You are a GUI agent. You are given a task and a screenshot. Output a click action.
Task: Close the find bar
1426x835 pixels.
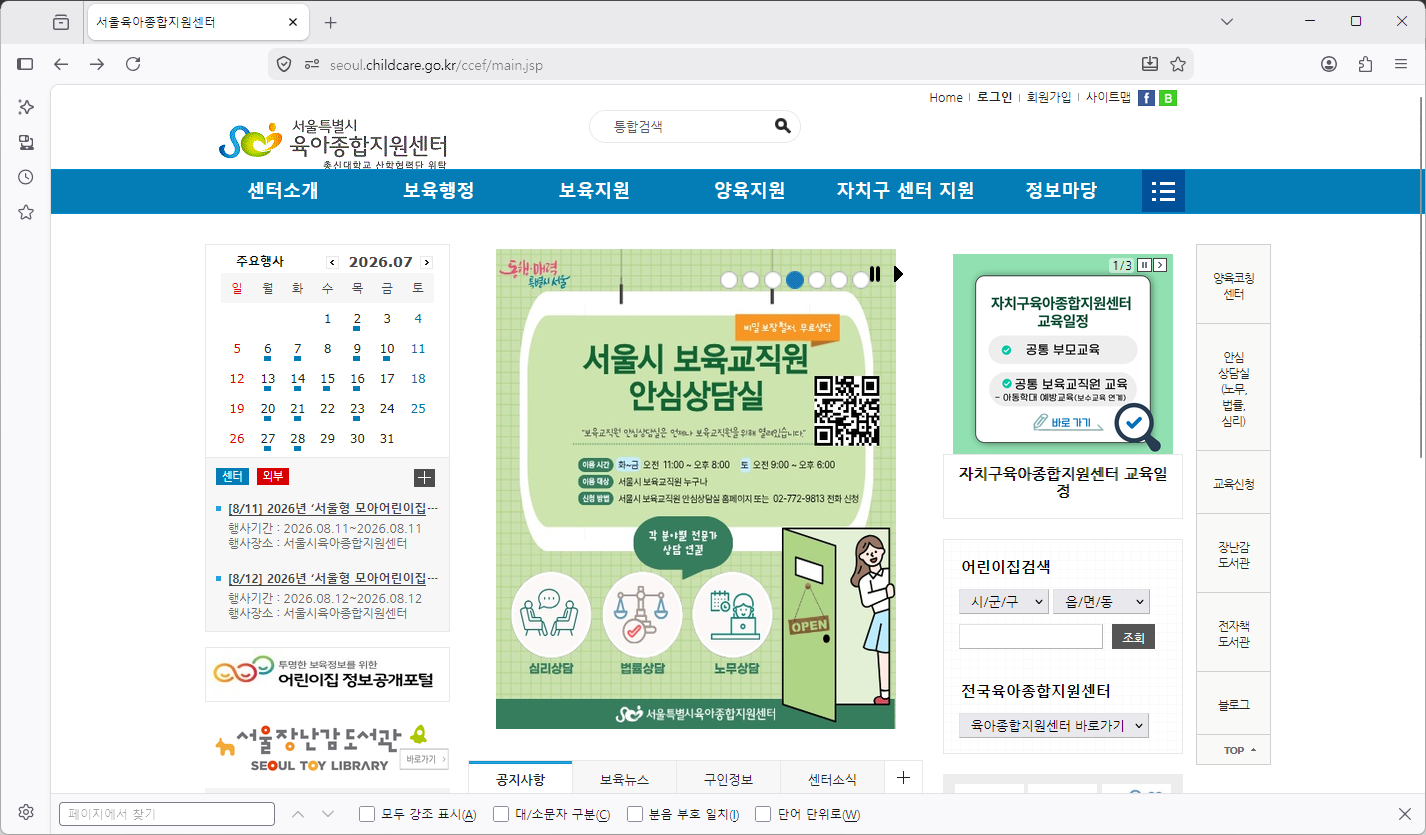pos(1404,814)
